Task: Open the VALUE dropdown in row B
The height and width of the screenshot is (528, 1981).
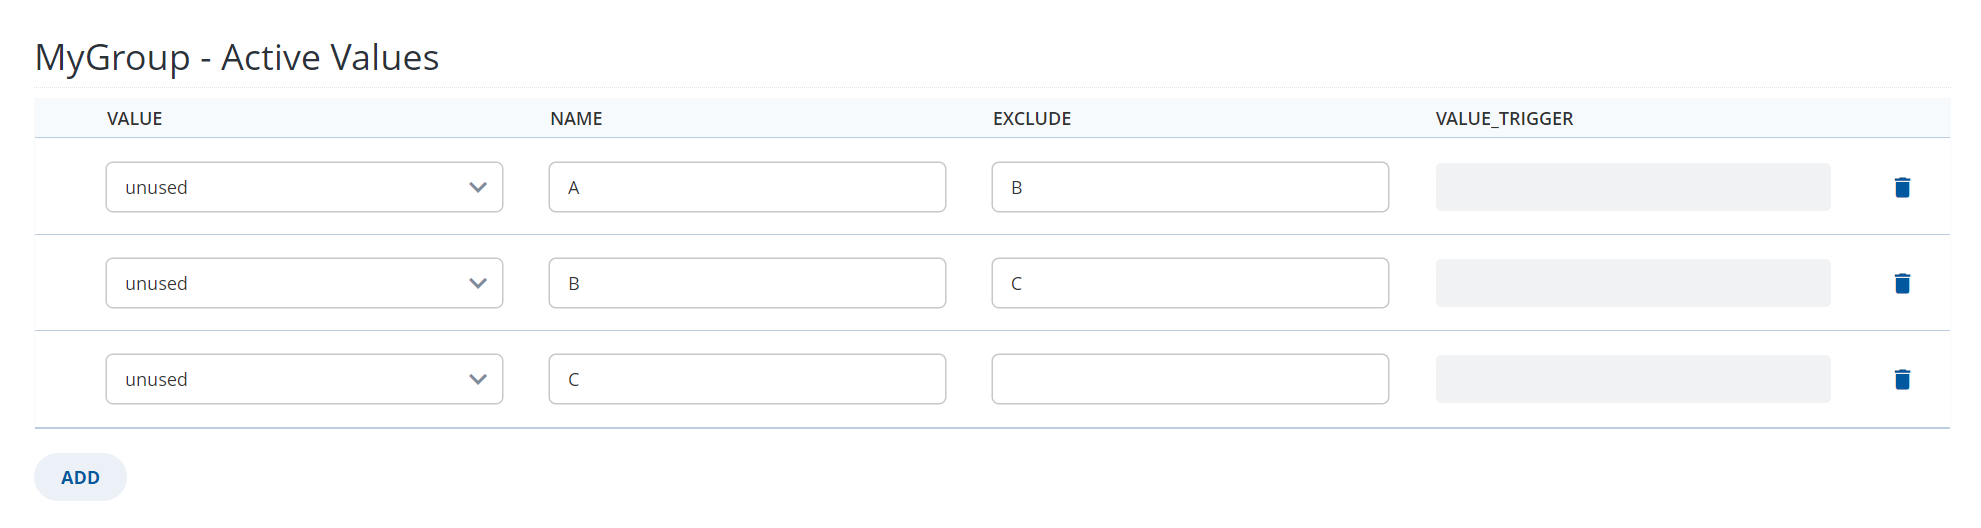Action: coord(304,283)
